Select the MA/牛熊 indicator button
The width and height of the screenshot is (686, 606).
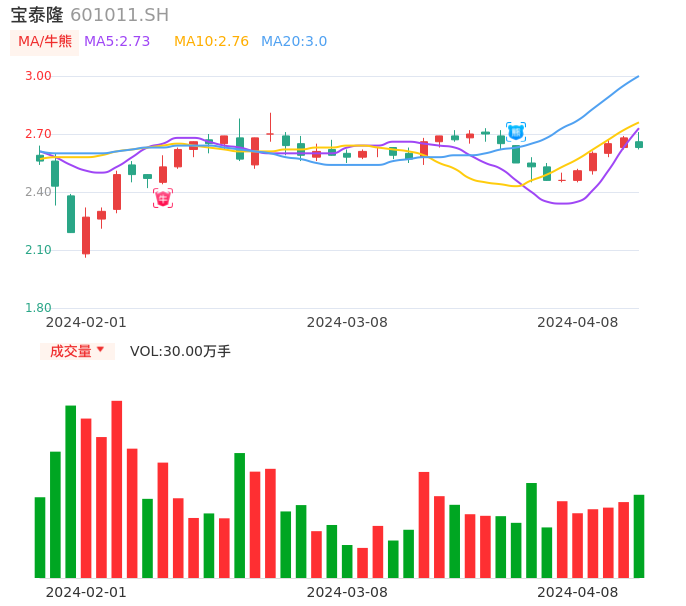coord(45,42)
